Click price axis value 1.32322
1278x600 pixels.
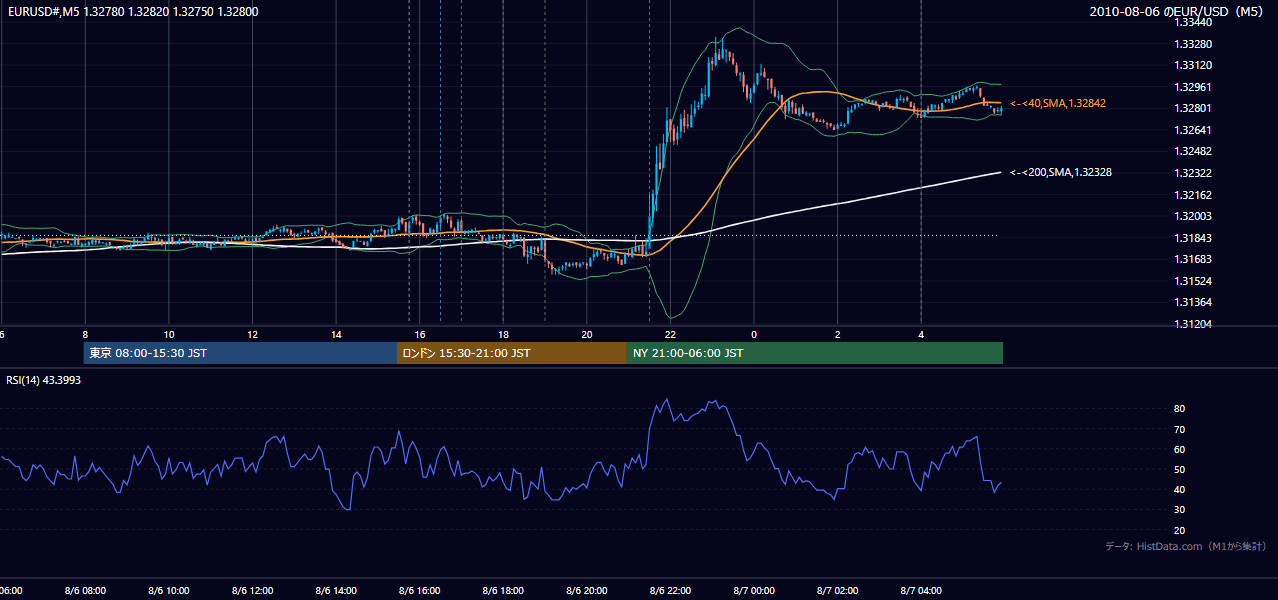(1193, 173)
